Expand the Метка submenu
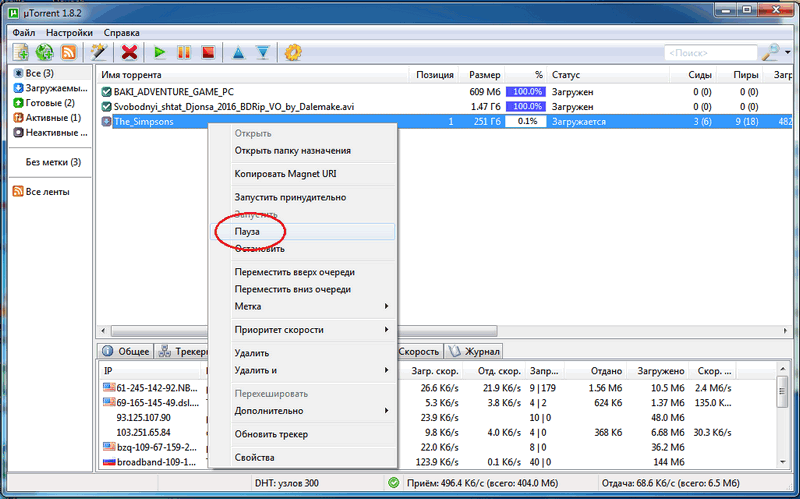The height and width of the screenshot is (499, 800). (303, 306)
